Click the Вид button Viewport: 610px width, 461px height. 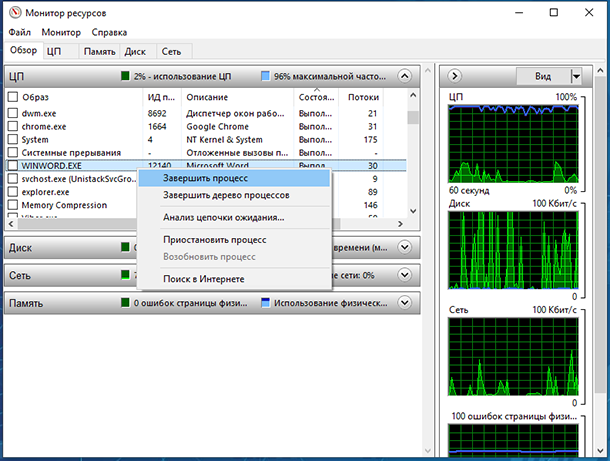pyautogui.click(x=543, y=76)
